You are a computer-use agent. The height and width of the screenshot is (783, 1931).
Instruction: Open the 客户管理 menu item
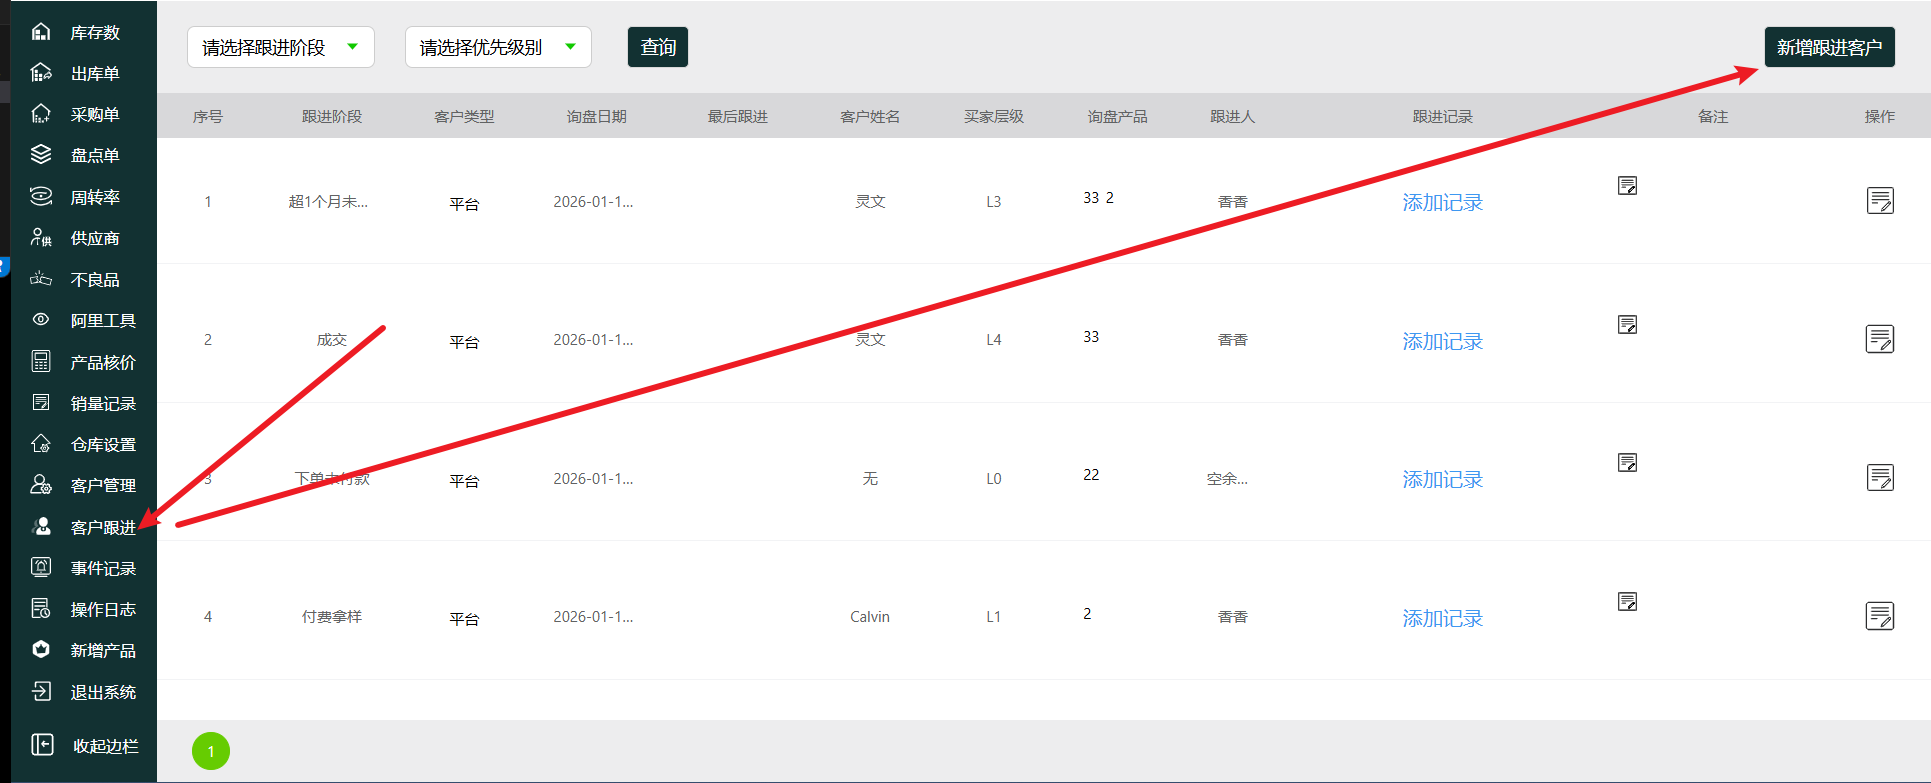pos(102,485)
